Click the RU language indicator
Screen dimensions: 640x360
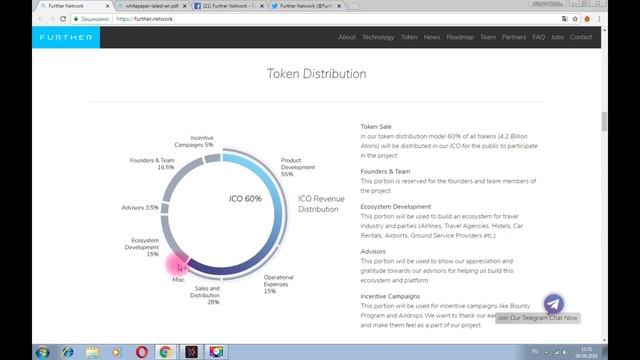535,351
